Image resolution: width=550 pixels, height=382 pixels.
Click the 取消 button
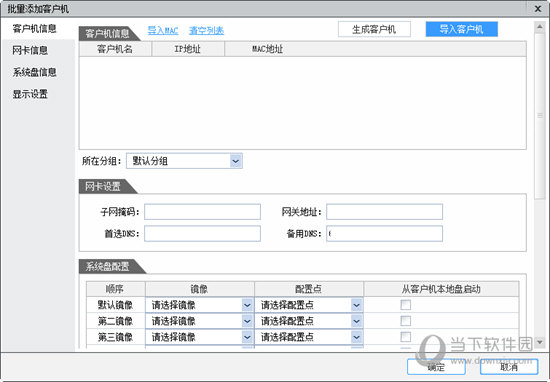pyautogui.click(x=509, y=367)
